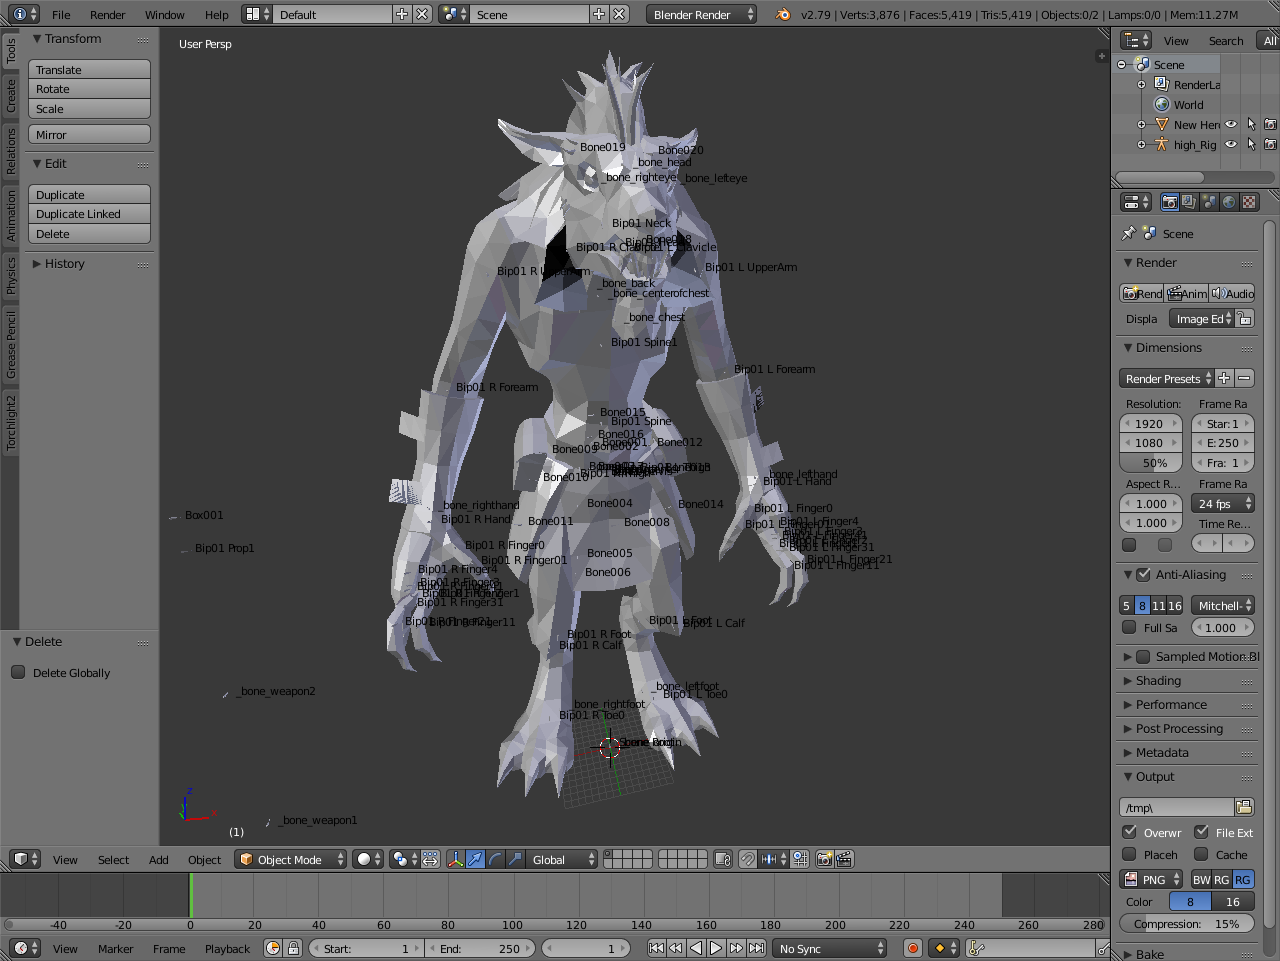Adjust the PNG Compression slider
This screenshot has height=961, width=1280.
[1186, 924]
